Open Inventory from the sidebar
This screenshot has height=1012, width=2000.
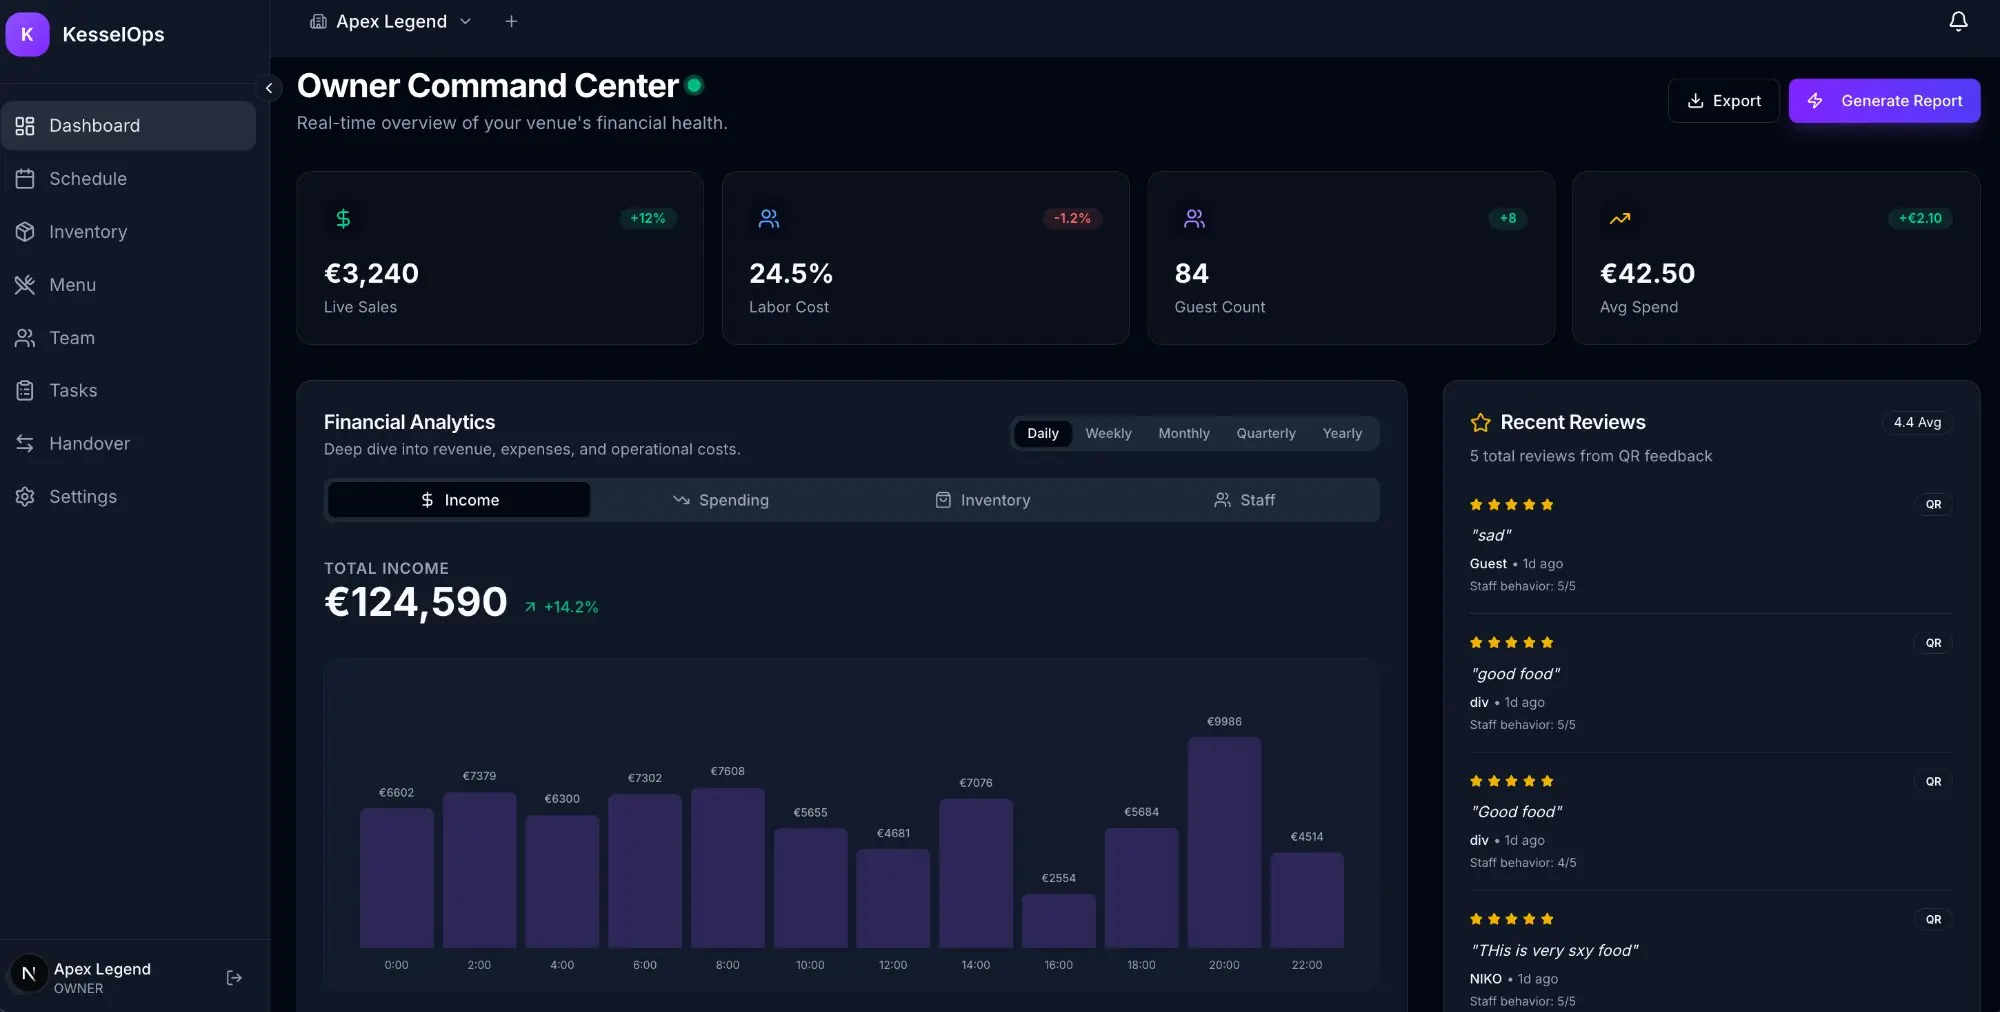pyautogui.click(x=87, y=231)
